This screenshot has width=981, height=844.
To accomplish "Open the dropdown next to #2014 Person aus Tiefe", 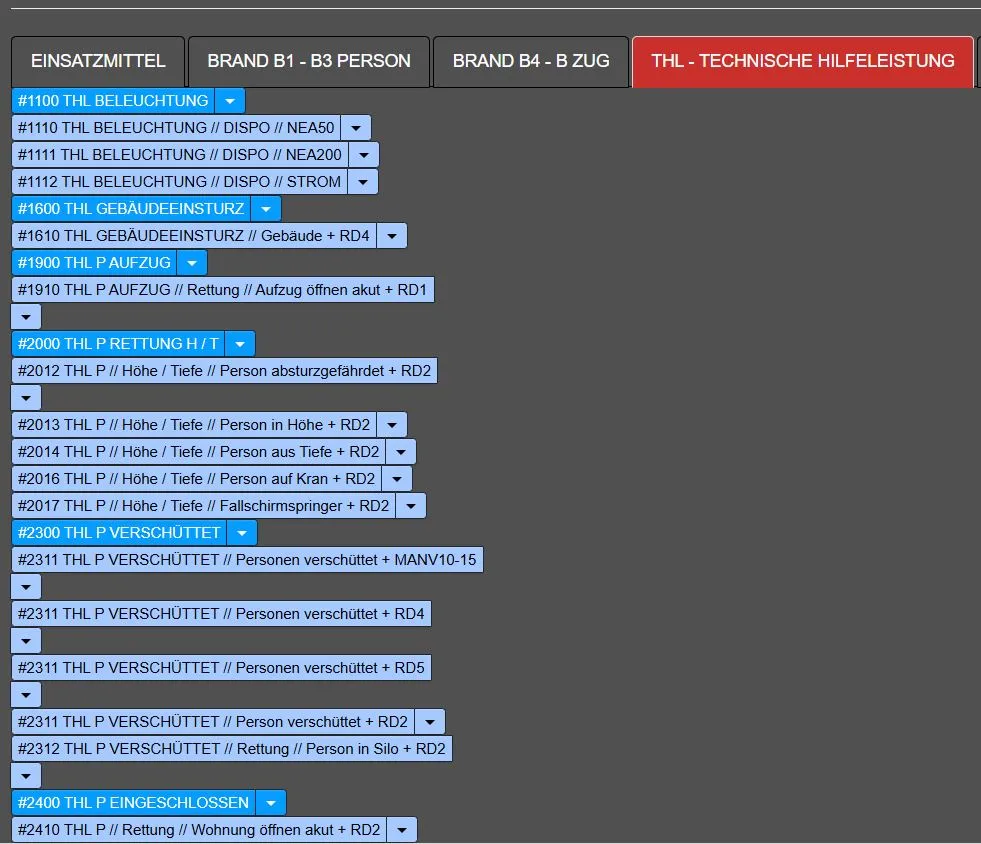I will [x=401, y=452].
